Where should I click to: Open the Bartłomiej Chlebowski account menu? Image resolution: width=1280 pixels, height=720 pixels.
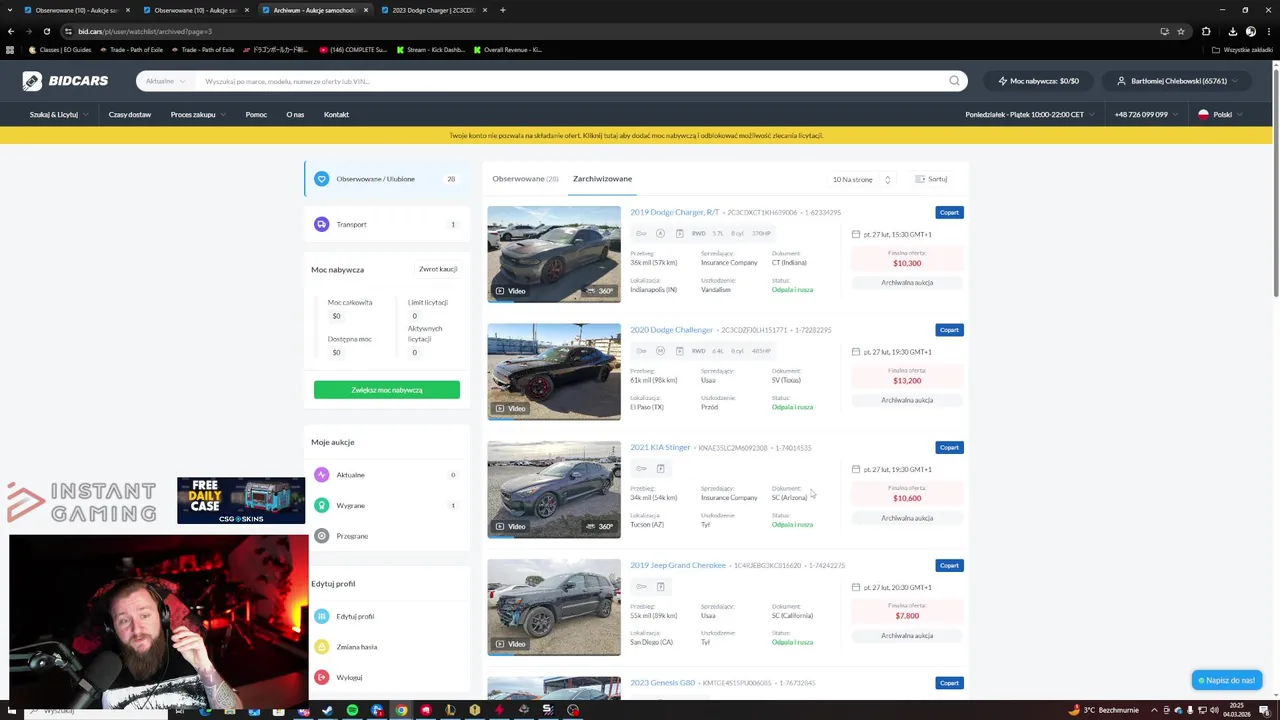pos(1178,81)
